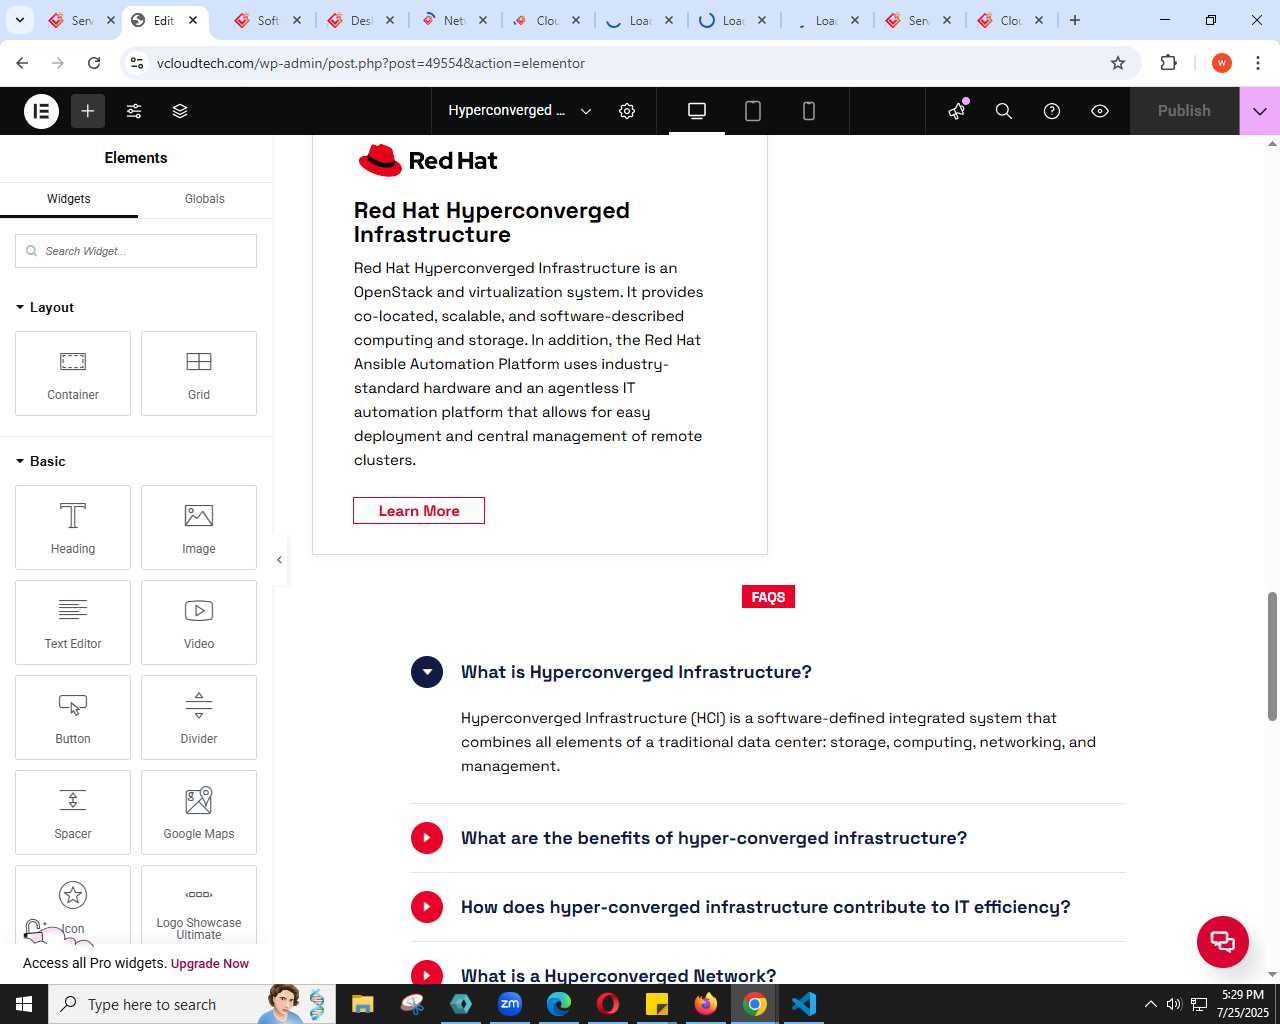Select the Grid widget
Viewport: 1280px width, 1024px height.
(199, 373)
